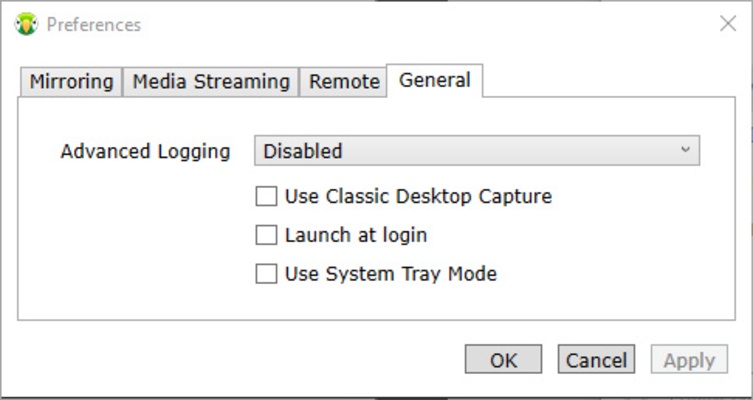
Task: Go to the Remote tab
Action: [x=344, y=82]
